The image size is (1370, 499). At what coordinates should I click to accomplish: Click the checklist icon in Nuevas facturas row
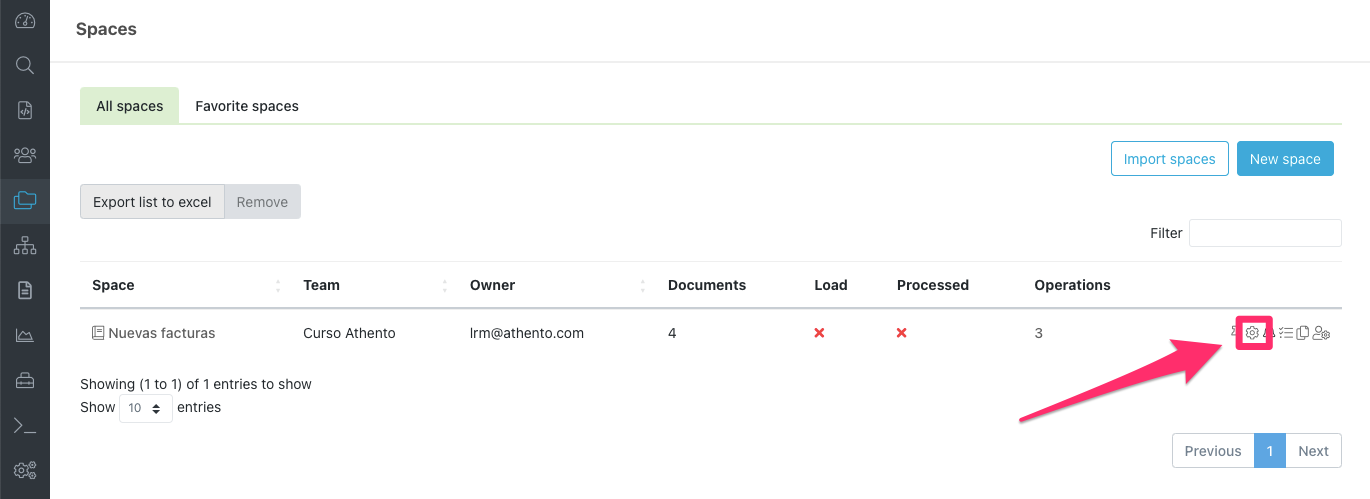click(x=1286, y=333)
